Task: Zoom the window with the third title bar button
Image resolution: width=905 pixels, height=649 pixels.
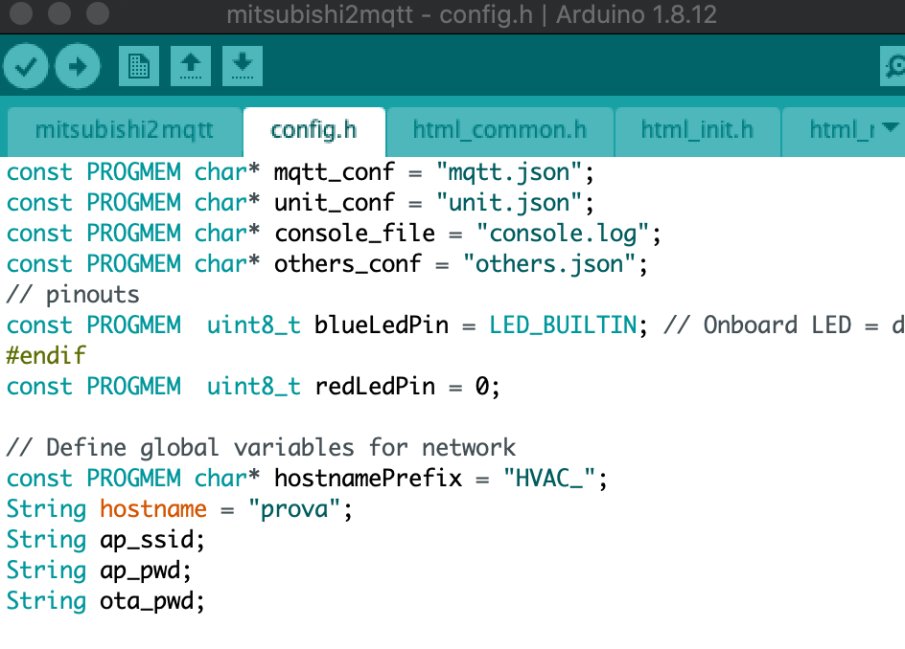Action: pos(97,14)
